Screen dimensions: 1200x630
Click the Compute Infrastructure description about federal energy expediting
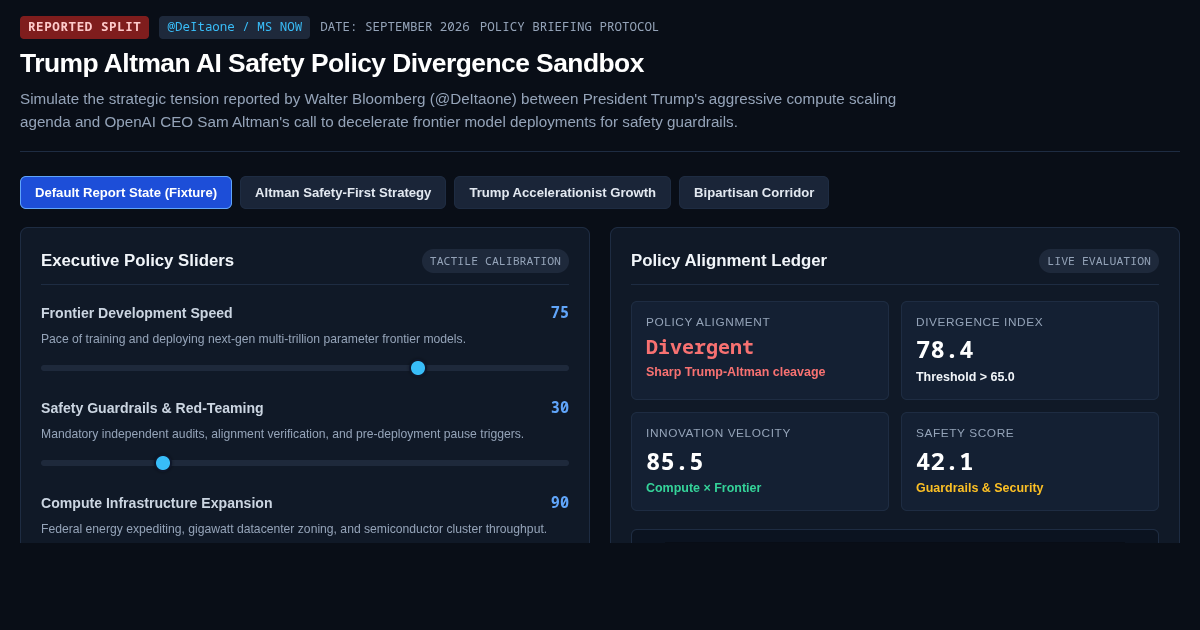click(x=294, y=529)
